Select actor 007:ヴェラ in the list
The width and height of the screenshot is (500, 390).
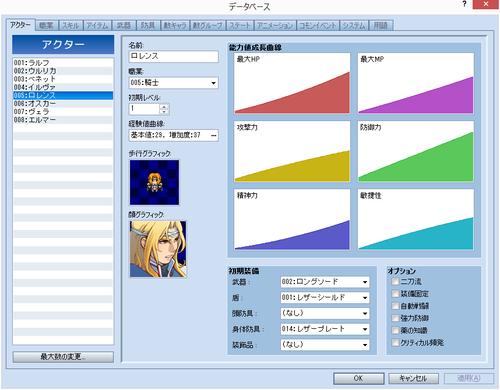pos(63,112)
